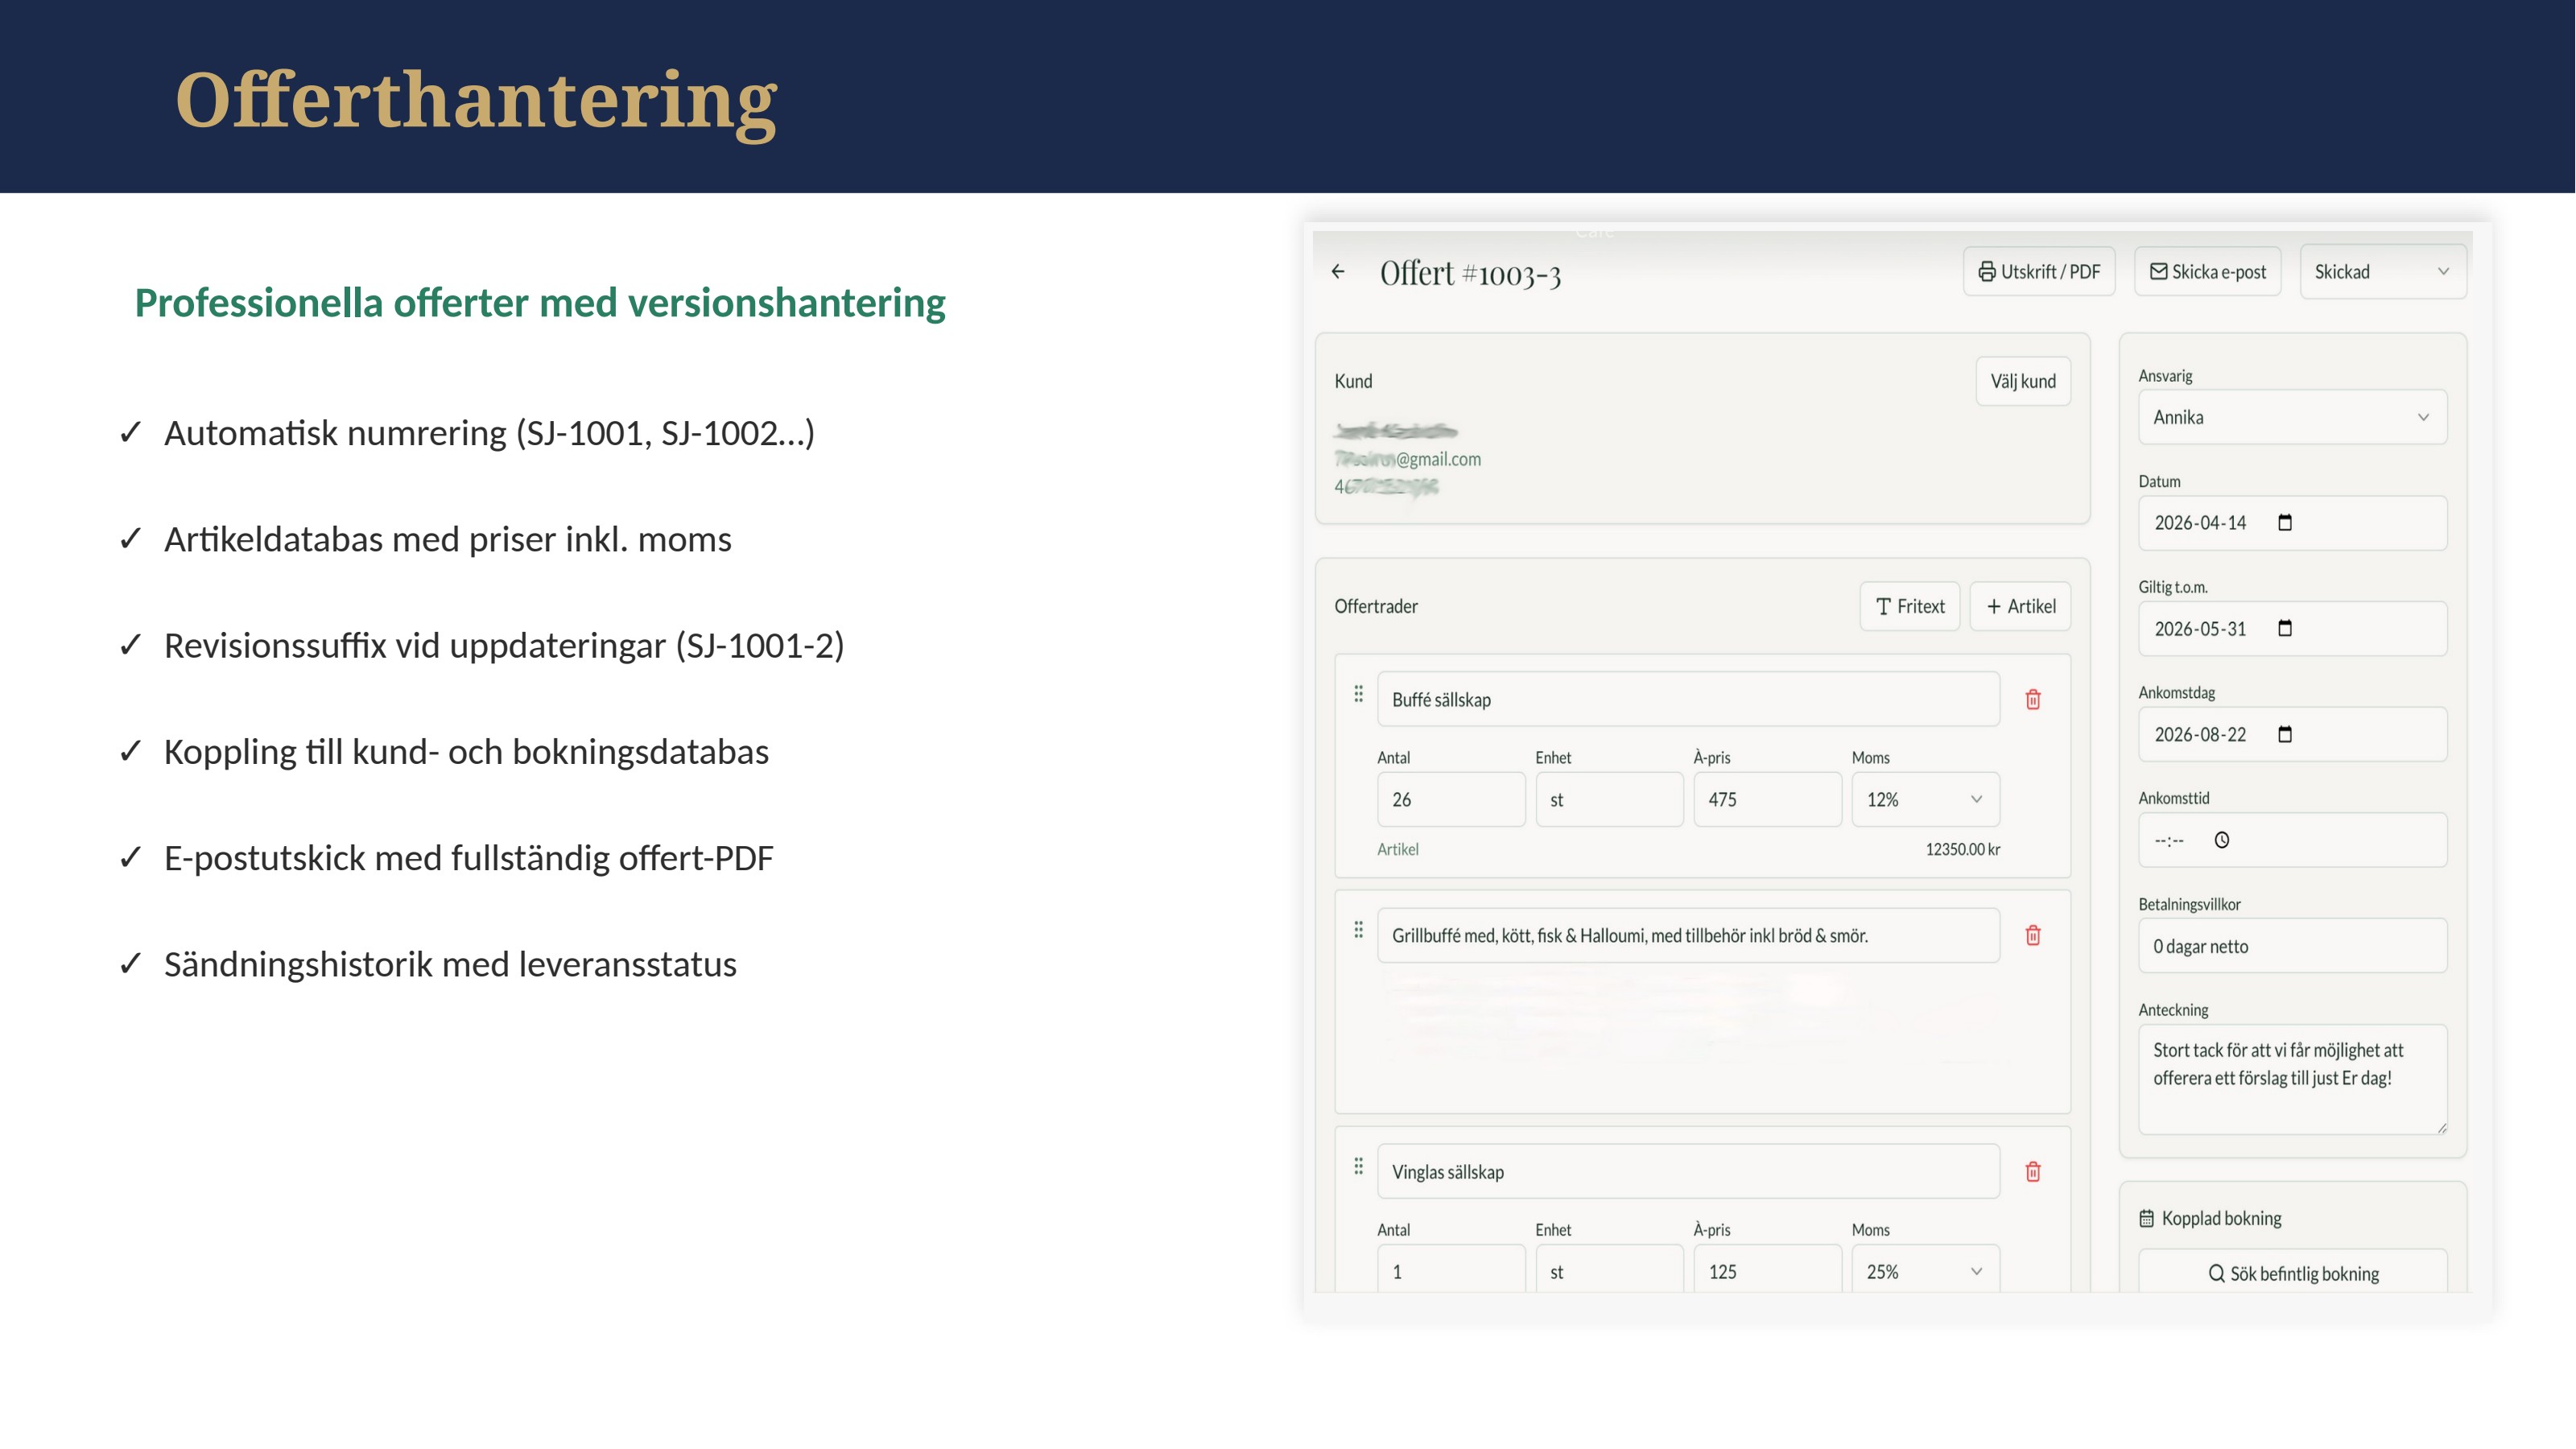
Task: Open calendar picker for Giltig t.o.m. field
Action: [x=2285, y=629]
